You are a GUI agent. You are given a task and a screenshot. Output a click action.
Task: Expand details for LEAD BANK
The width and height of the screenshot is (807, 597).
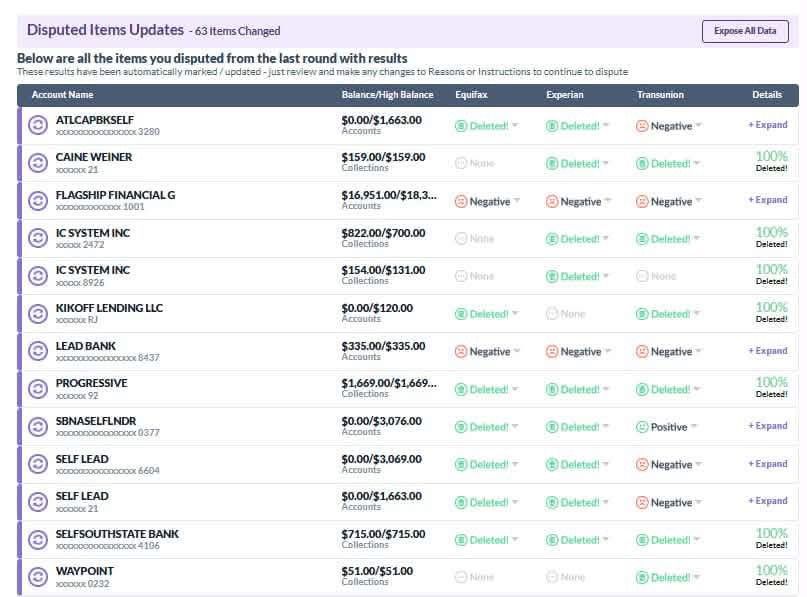click(x=768, y=350)
